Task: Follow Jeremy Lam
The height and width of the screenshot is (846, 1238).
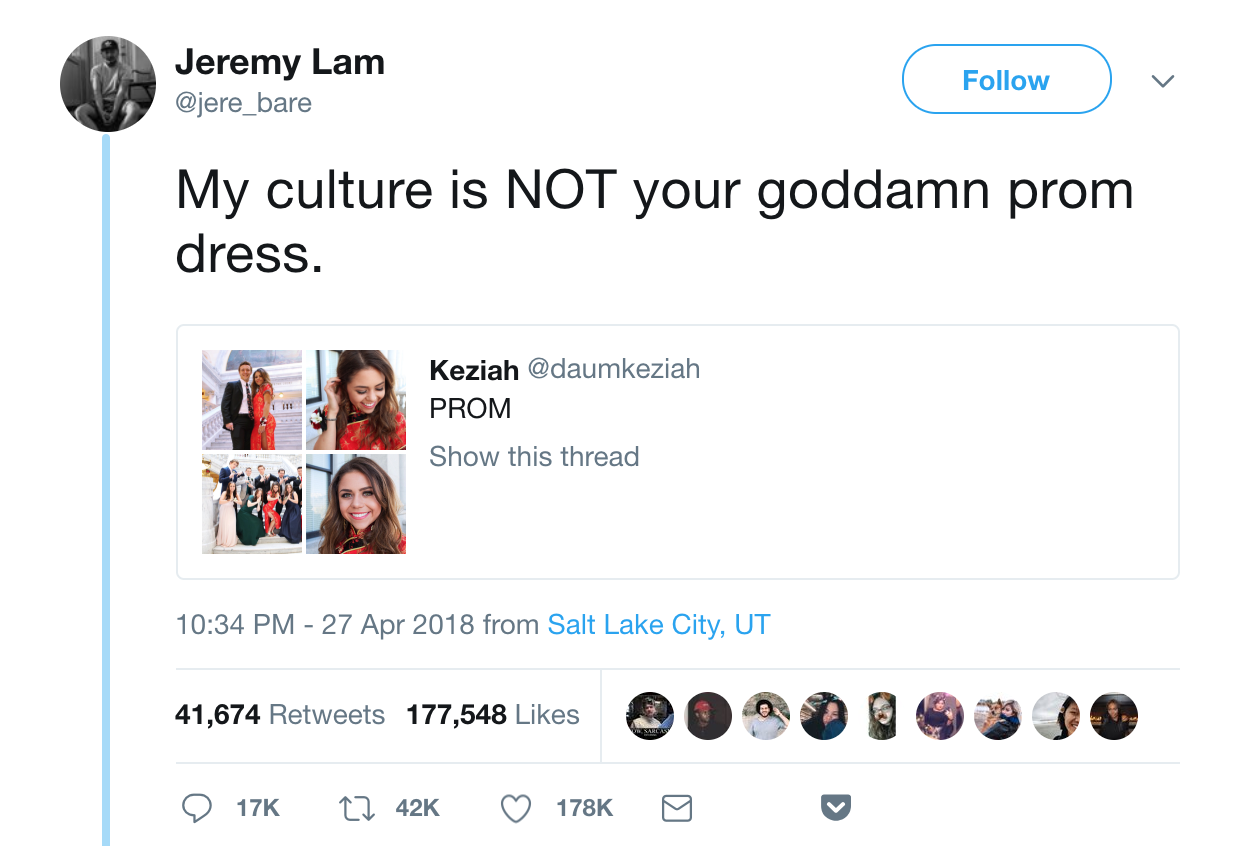Action: (x=1006, y=80)
